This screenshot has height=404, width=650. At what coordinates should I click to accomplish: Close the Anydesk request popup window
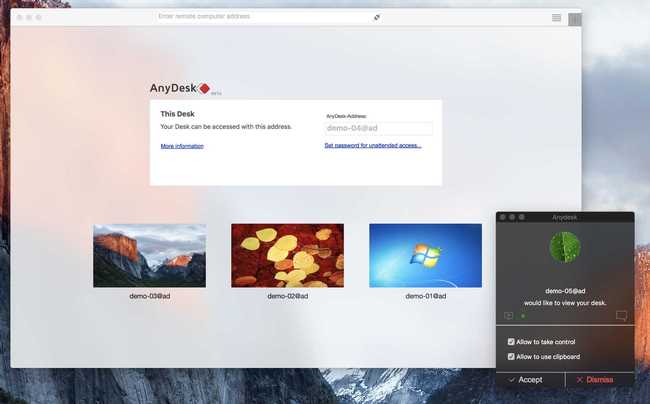coord(502,217)
